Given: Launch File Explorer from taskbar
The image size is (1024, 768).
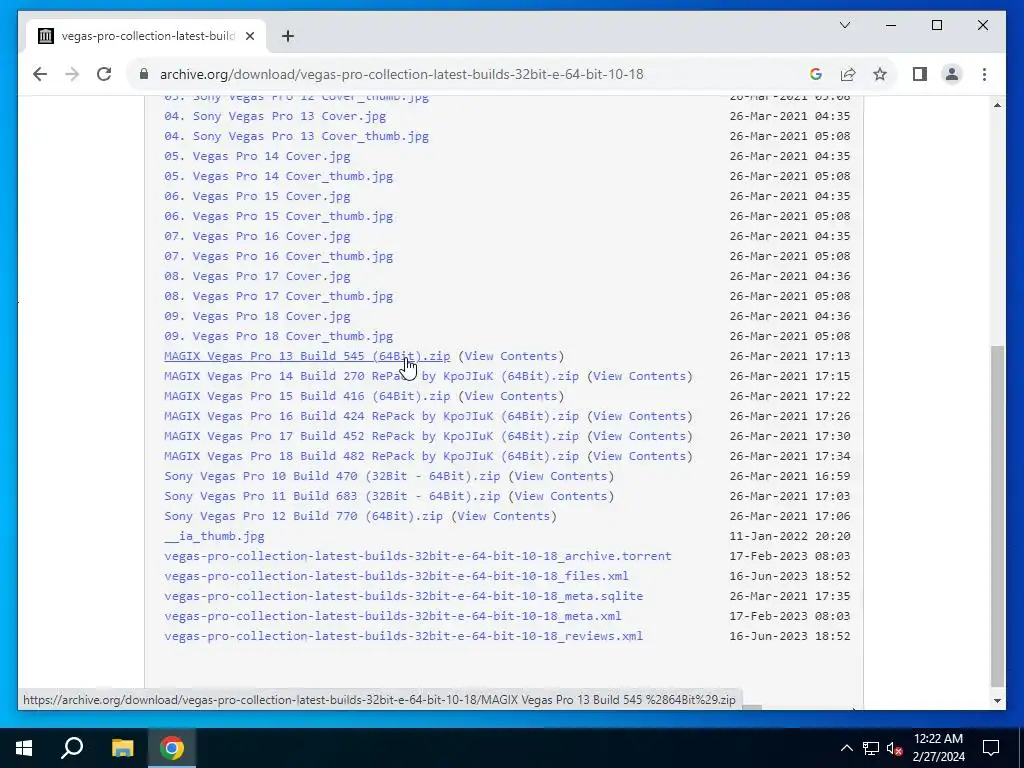Looking at the screenshot, I should 122,748.
